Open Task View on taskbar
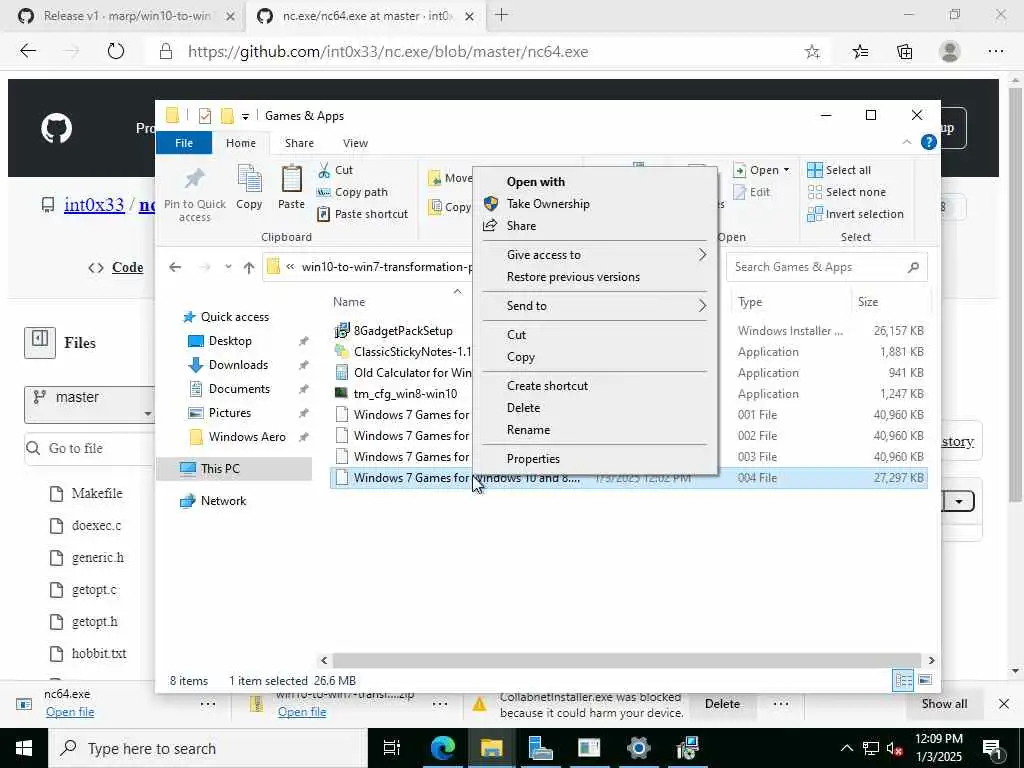The height and width of the screenshot is (768, 1024). pos(392,748)
